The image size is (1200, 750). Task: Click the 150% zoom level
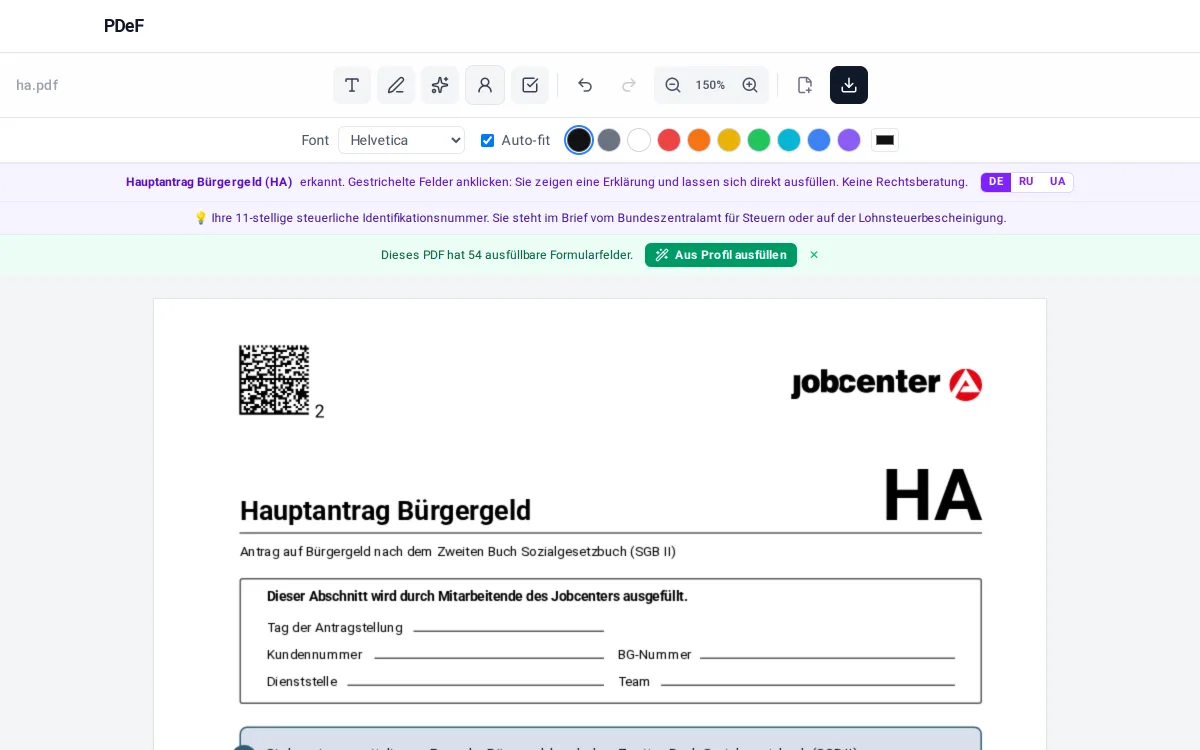pos(710,85)
